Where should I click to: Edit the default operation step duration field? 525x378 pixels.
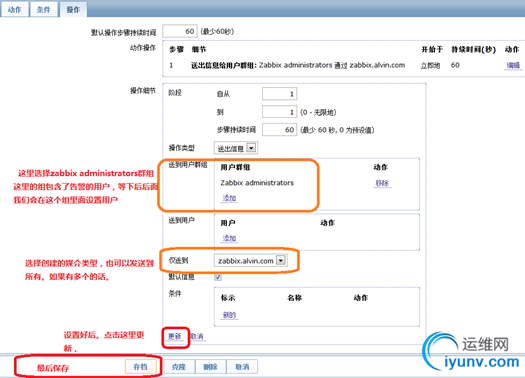180,31
